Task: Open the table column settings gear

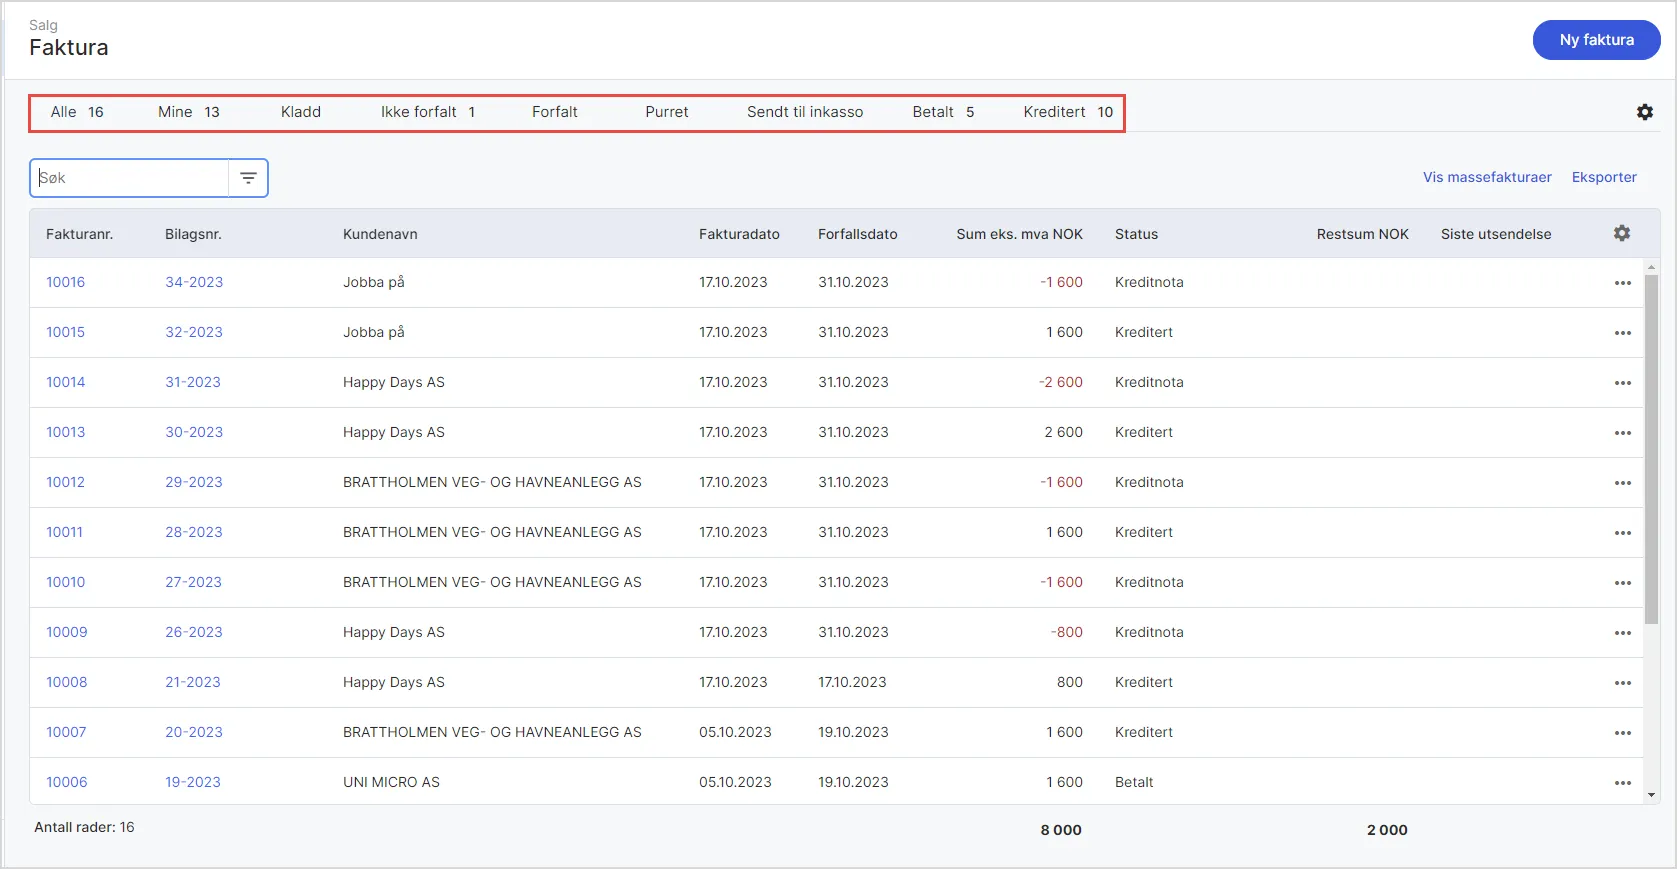Action: pyautogui.click(x=1621, y=233)
